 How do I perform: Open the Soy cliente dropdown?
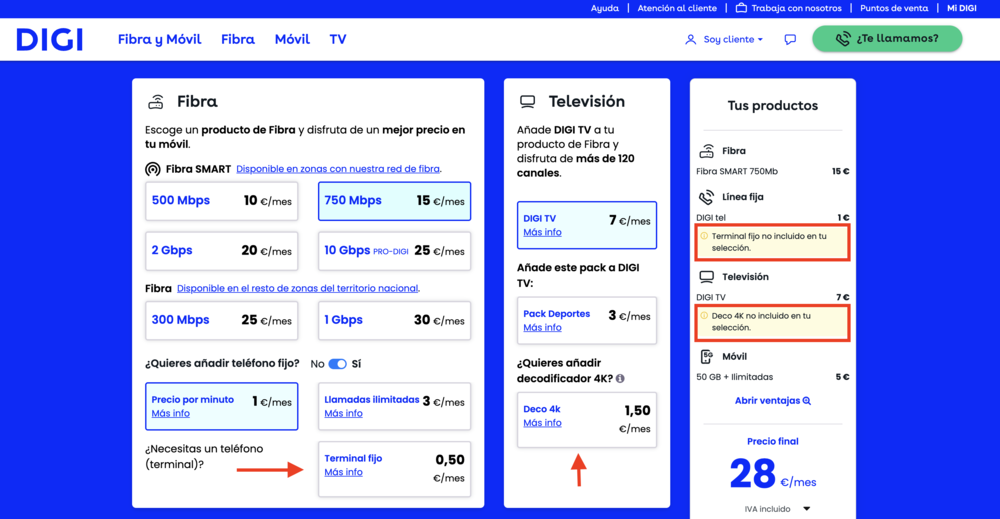coord(732,40)
